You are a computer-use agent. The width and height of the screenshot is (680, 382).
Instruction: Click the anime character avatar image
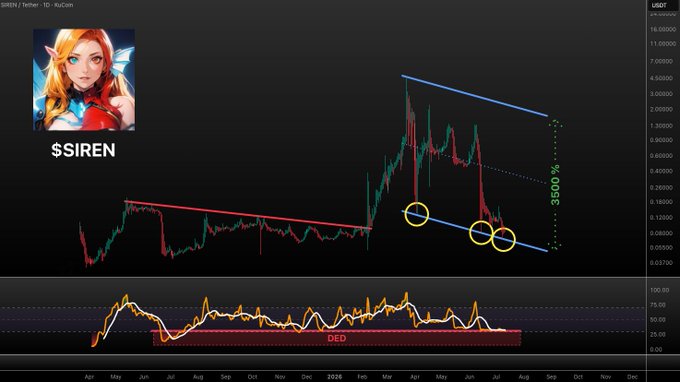tap(84, 80)
